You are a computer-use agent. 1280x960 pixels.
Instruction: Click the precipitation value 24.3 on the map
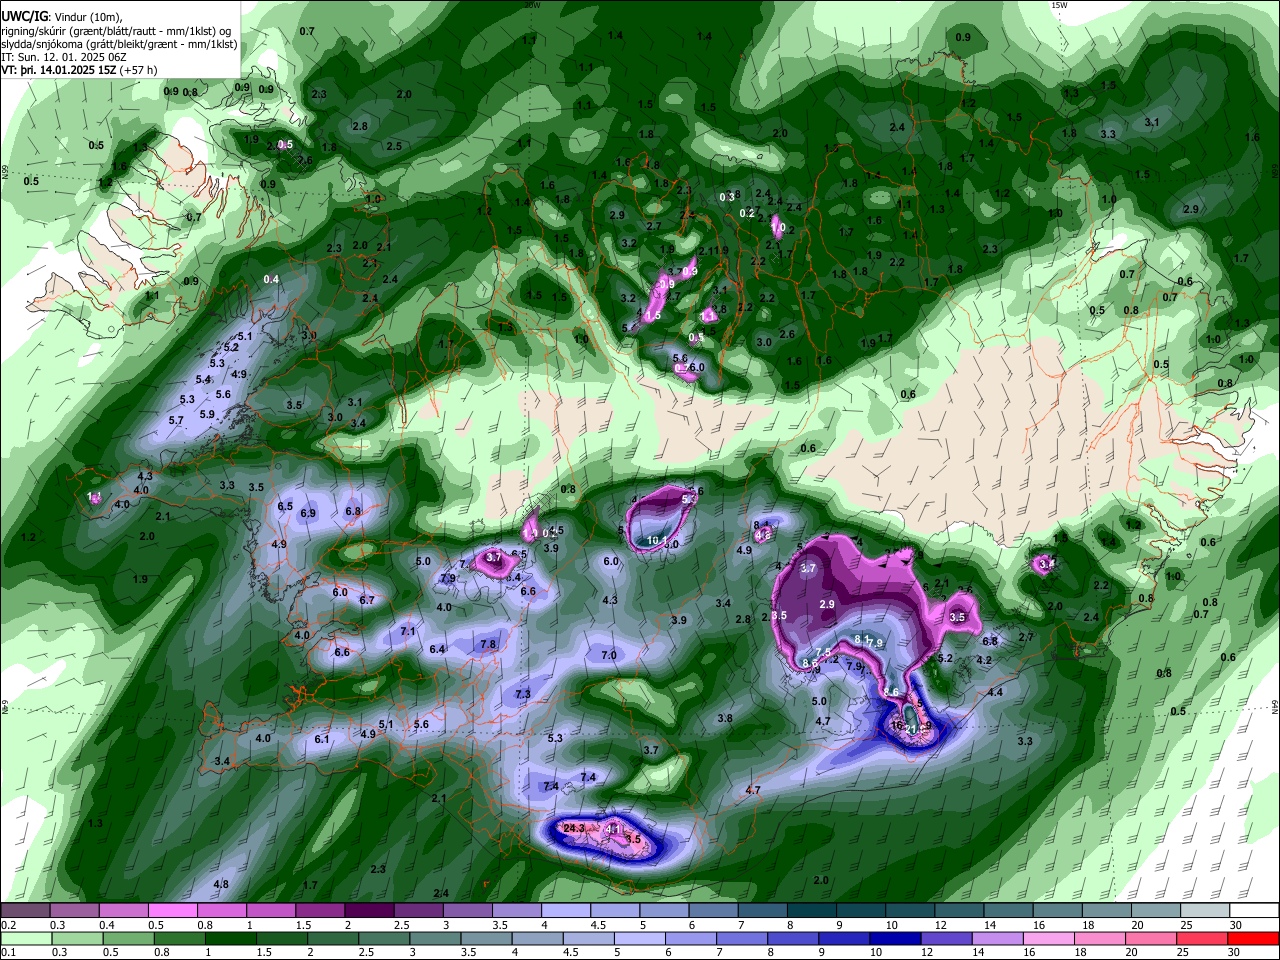point(574,828)
